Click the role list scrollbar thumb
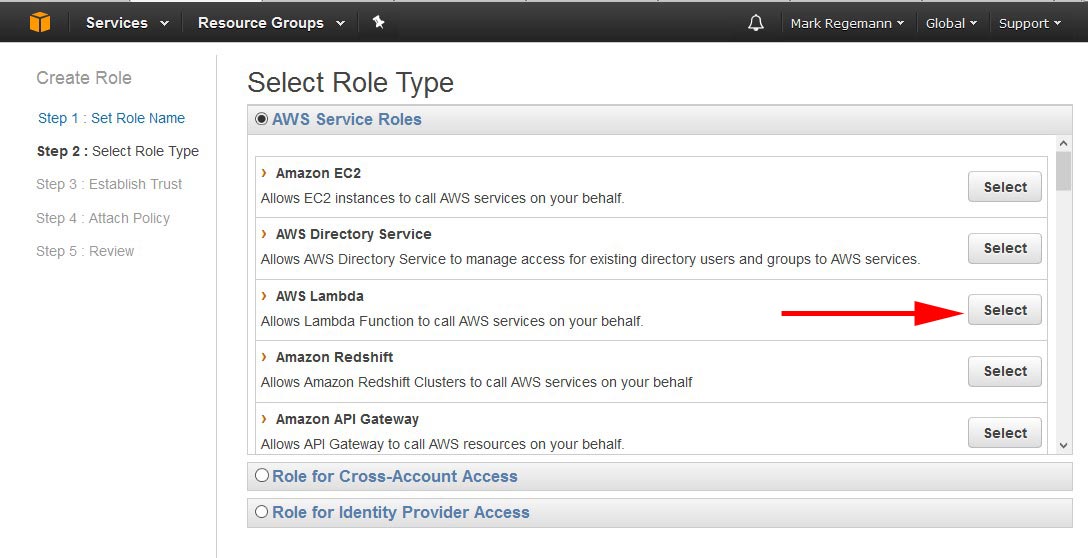This screenshot has width=1088, height=558. point(1063,171)
